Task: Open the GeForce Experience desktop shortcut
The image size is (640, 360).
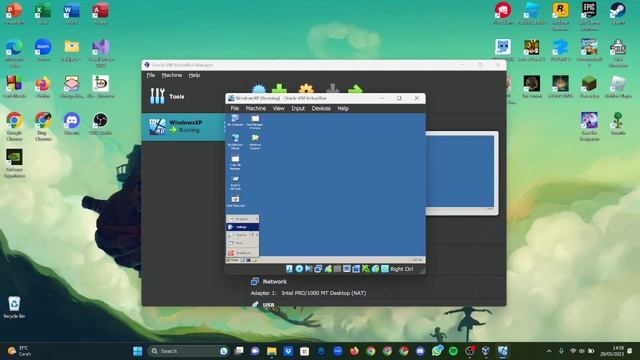Action: [14, 163]
